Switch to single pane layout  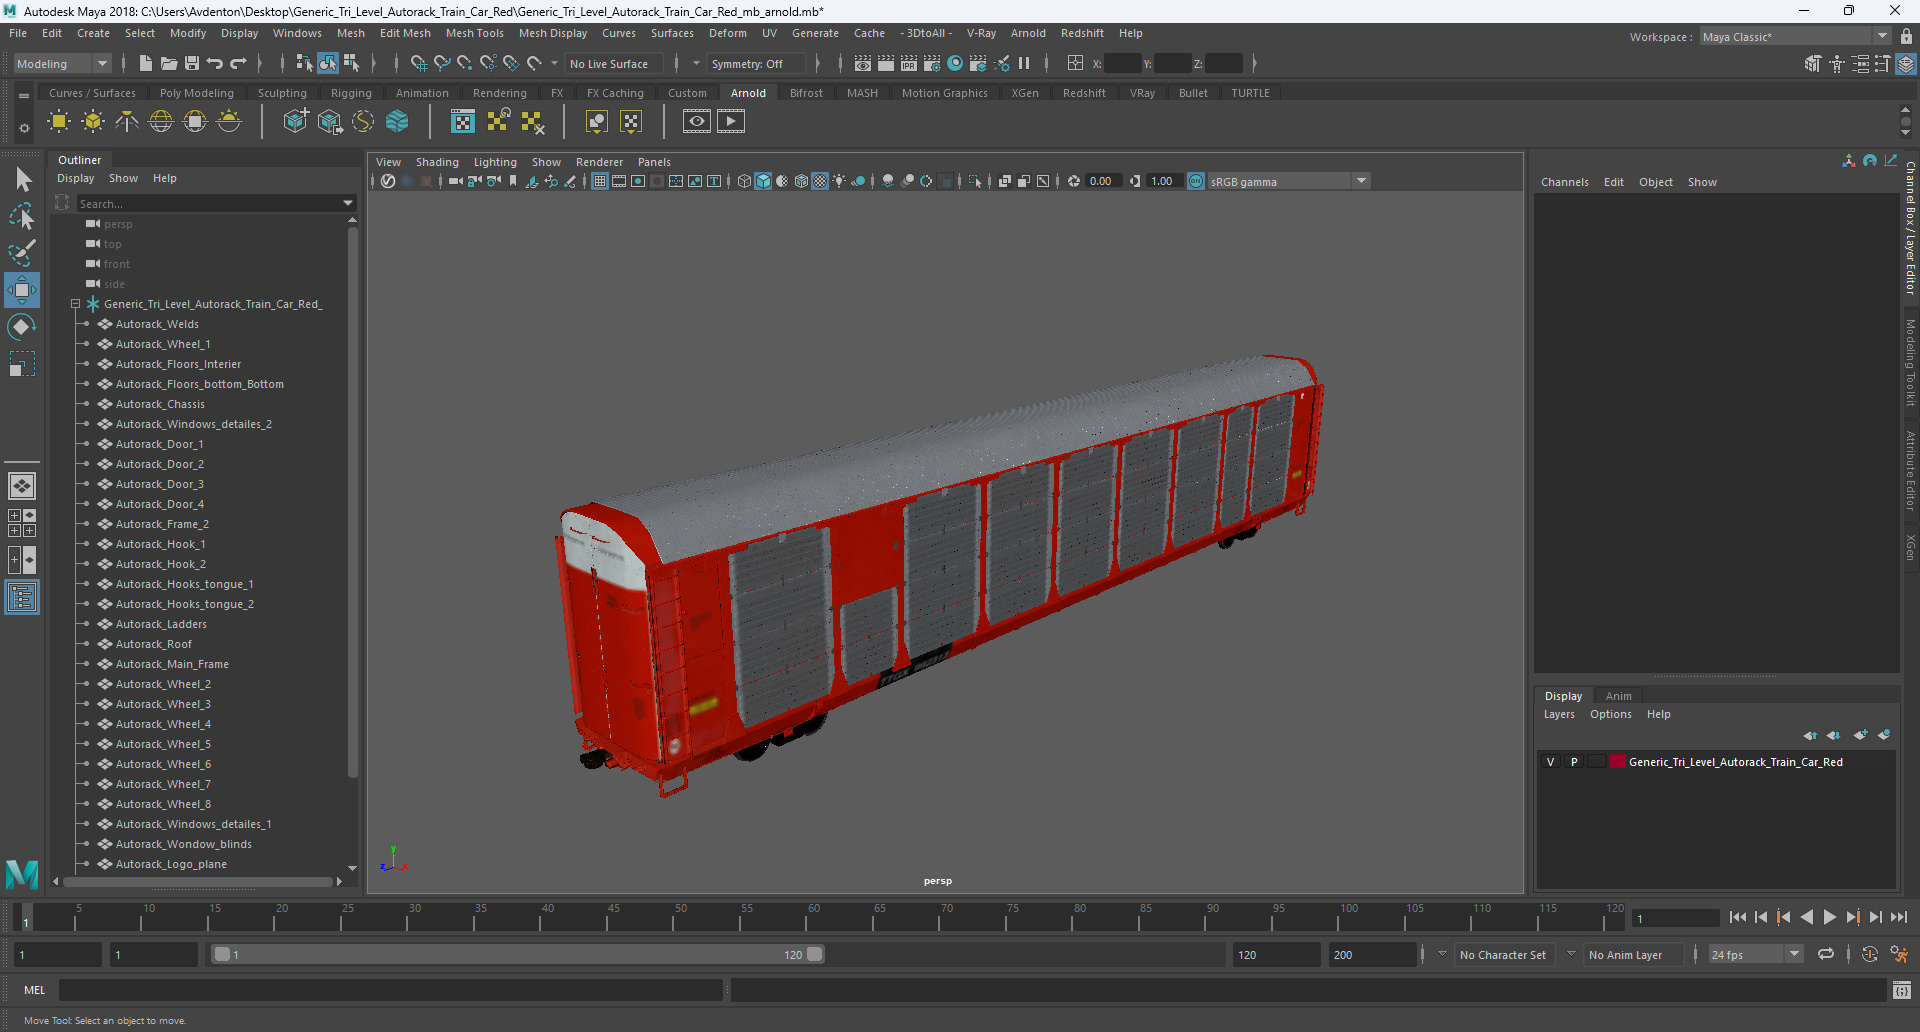click(x=22, y=486)
